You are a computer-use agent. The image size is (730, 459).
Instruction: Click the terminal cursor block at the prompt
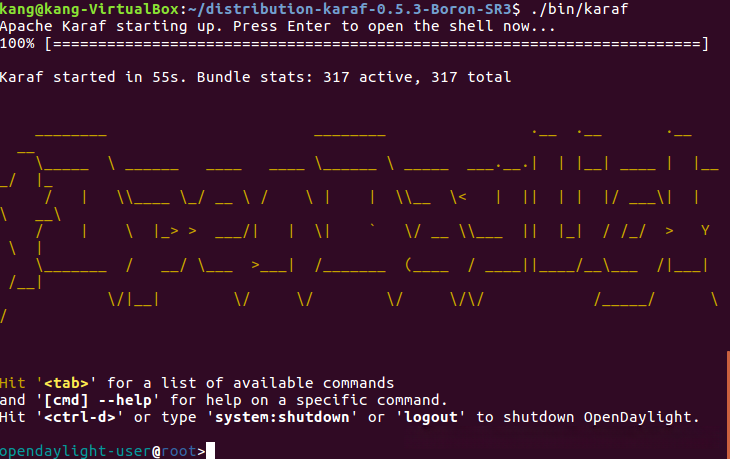[211, 451]
